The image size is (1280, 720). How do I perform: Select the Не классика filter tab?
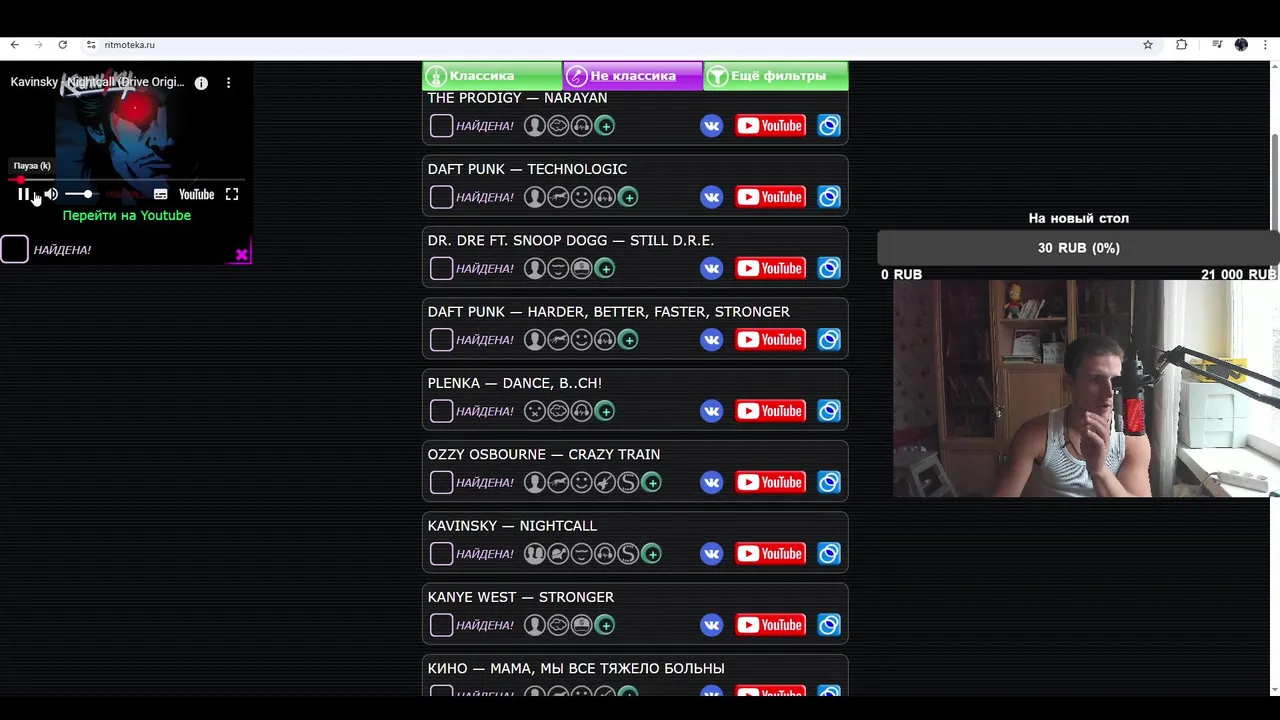click(633, 76)
